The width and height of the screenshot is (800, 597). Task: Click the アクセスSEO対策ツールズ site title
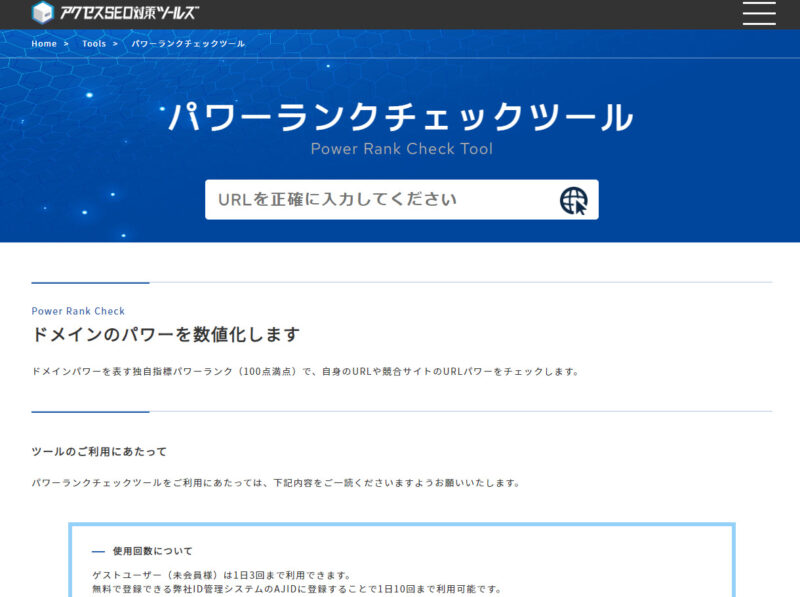click(x=130, y=12)
